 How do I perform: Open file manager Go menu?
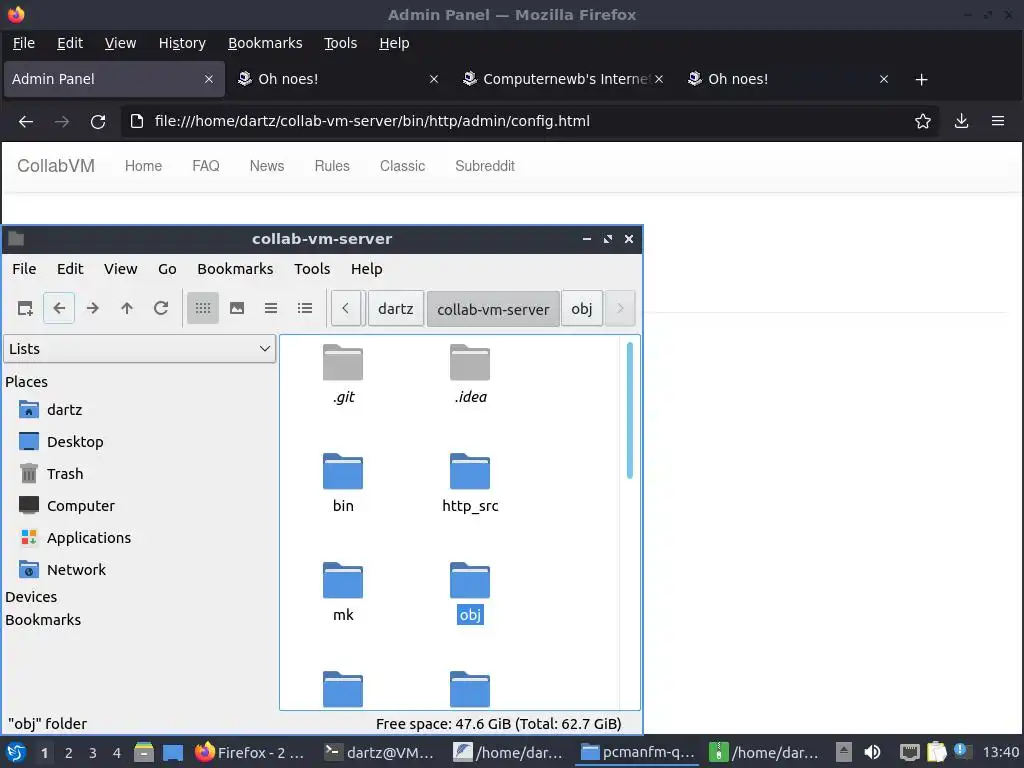tap(167, 269)
